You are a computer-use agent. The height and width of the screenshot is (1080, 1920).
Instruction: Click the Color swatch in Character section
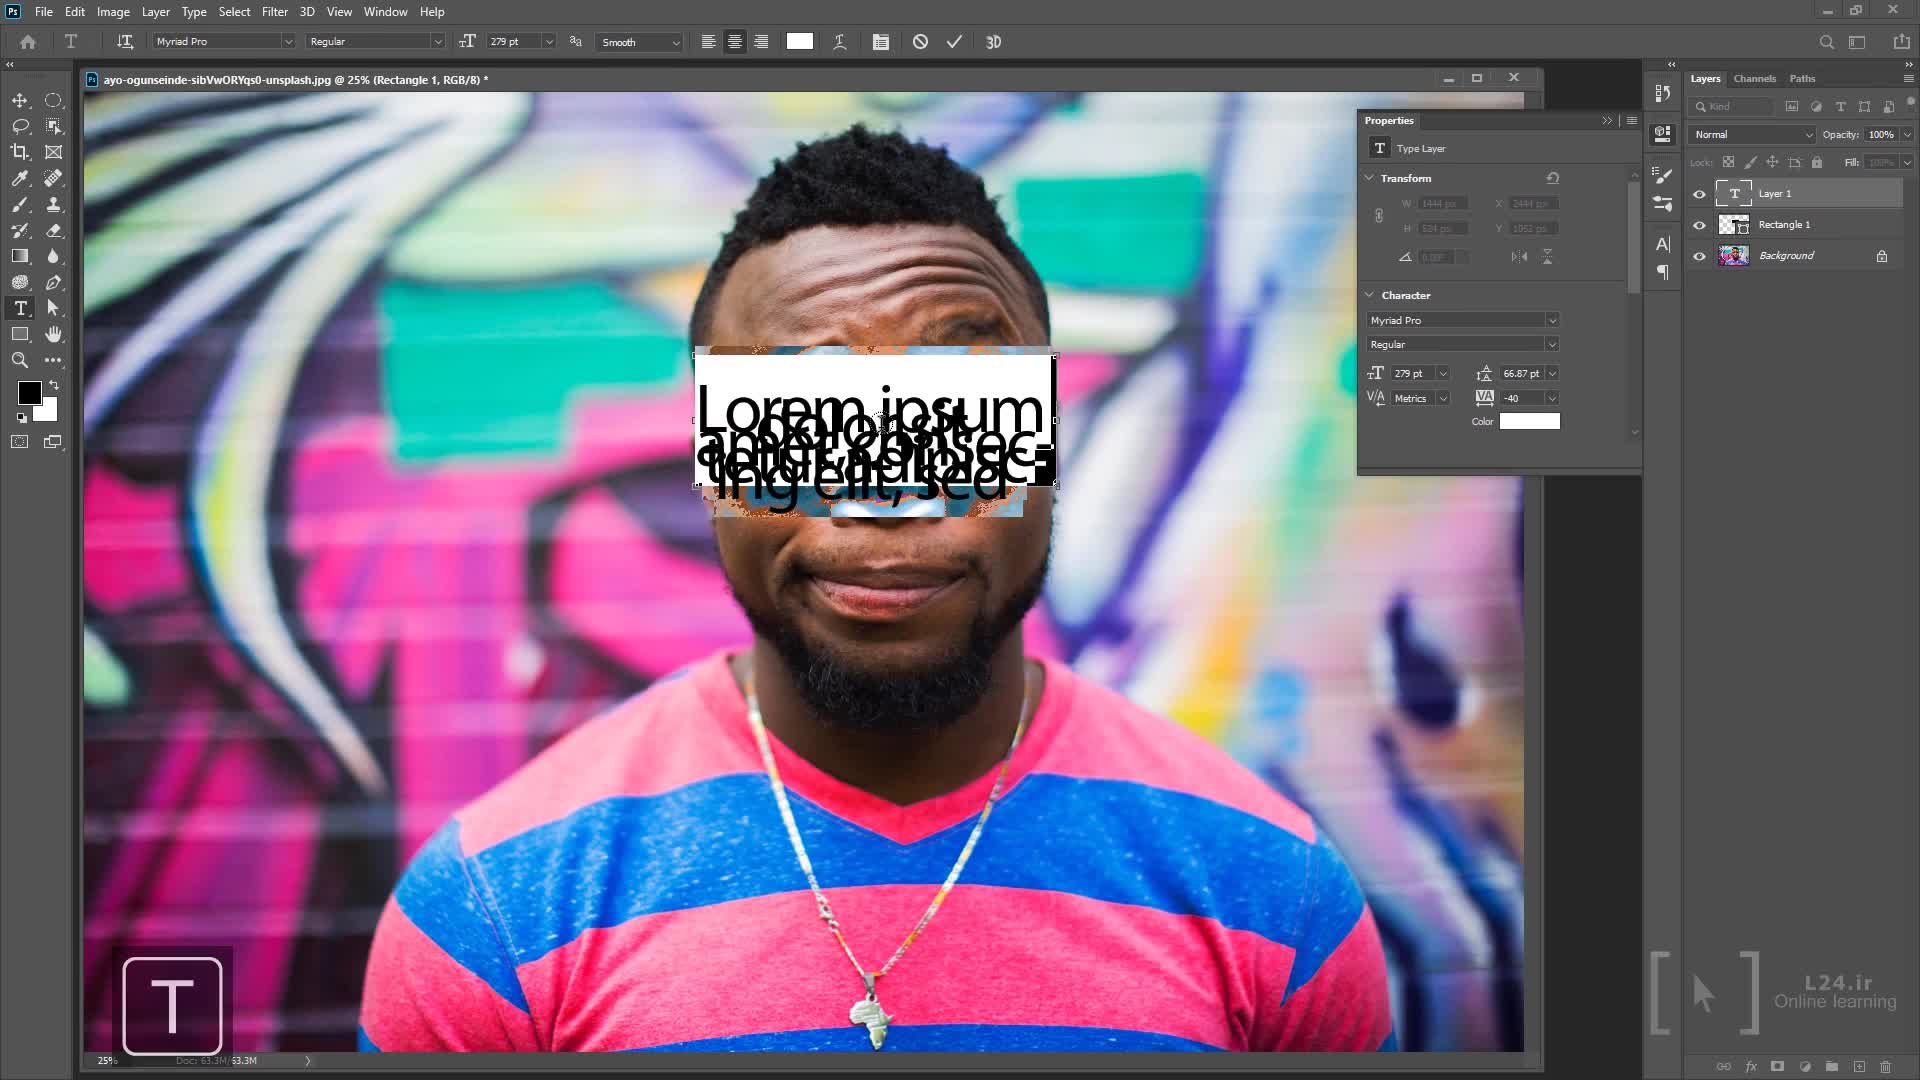[1529, 421]
